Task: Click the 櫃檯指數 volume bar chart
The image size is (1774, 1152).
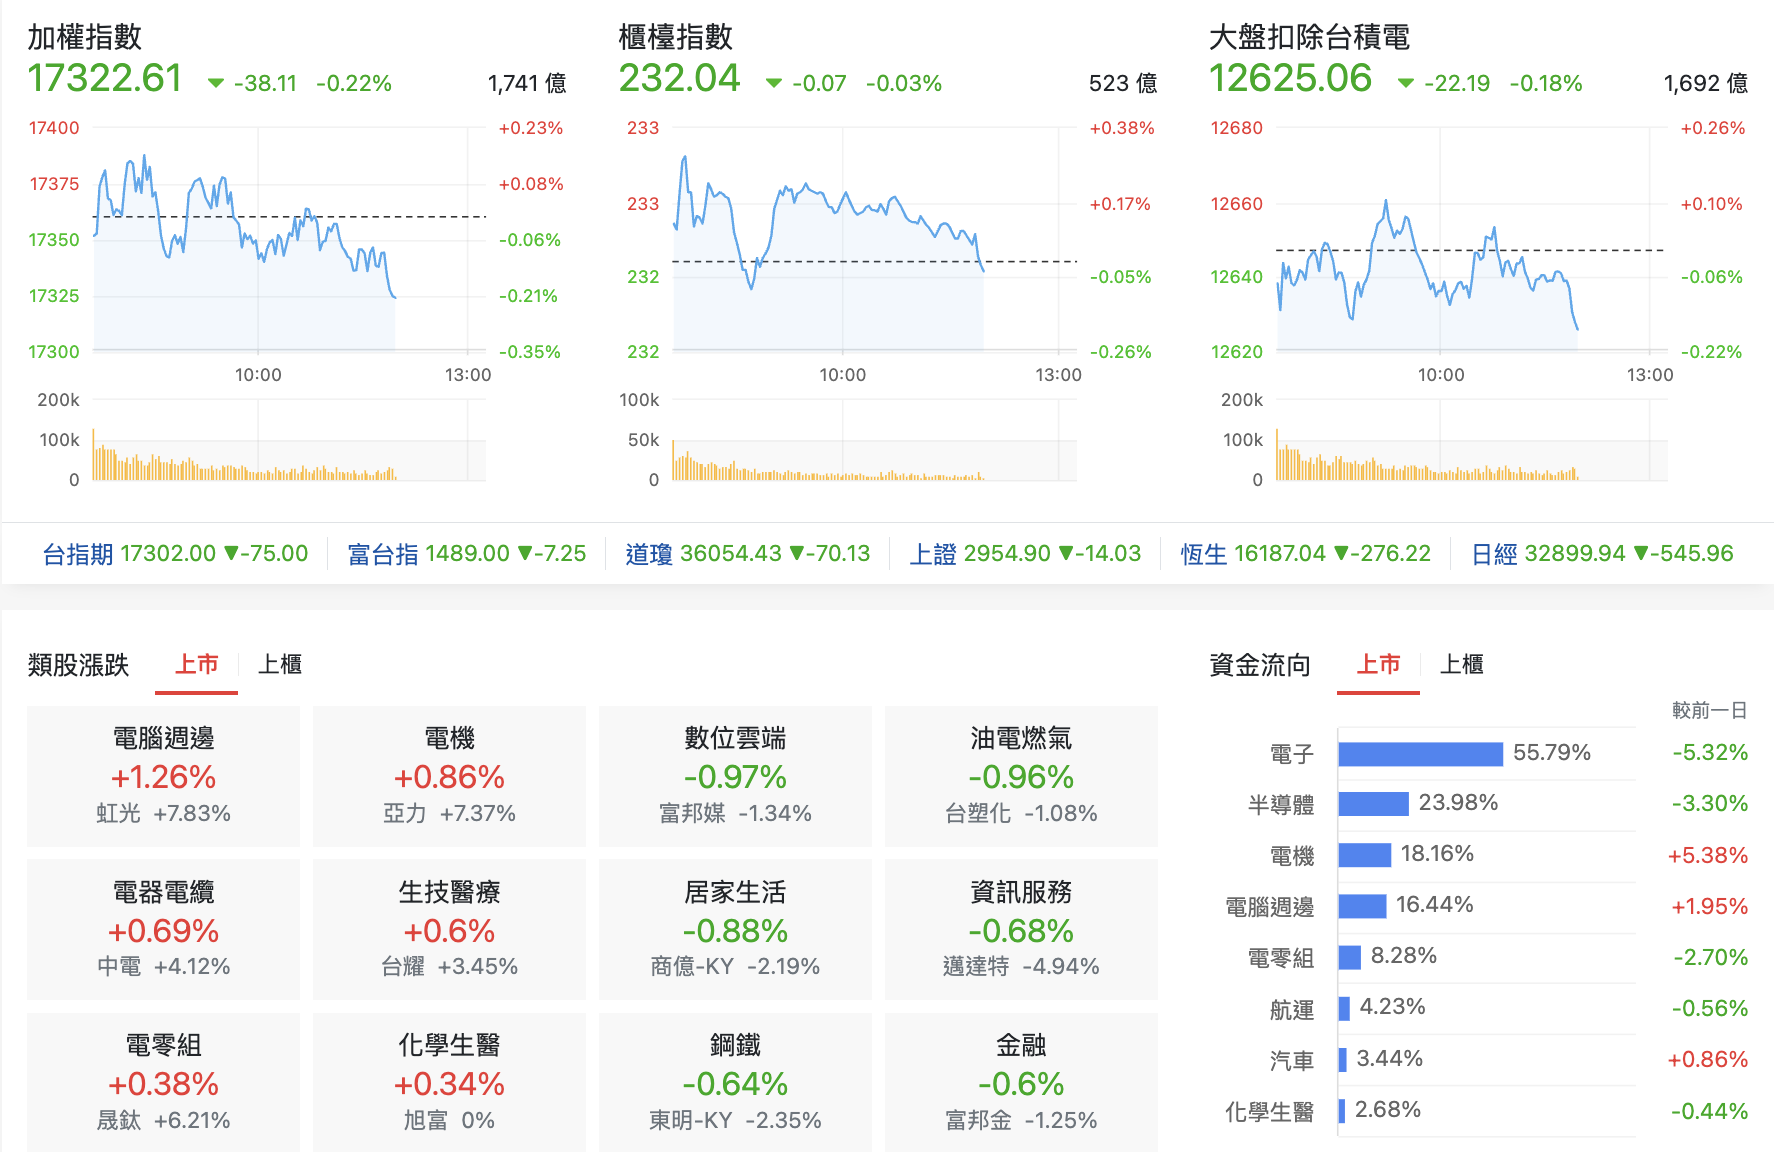Action: [875, 440]
